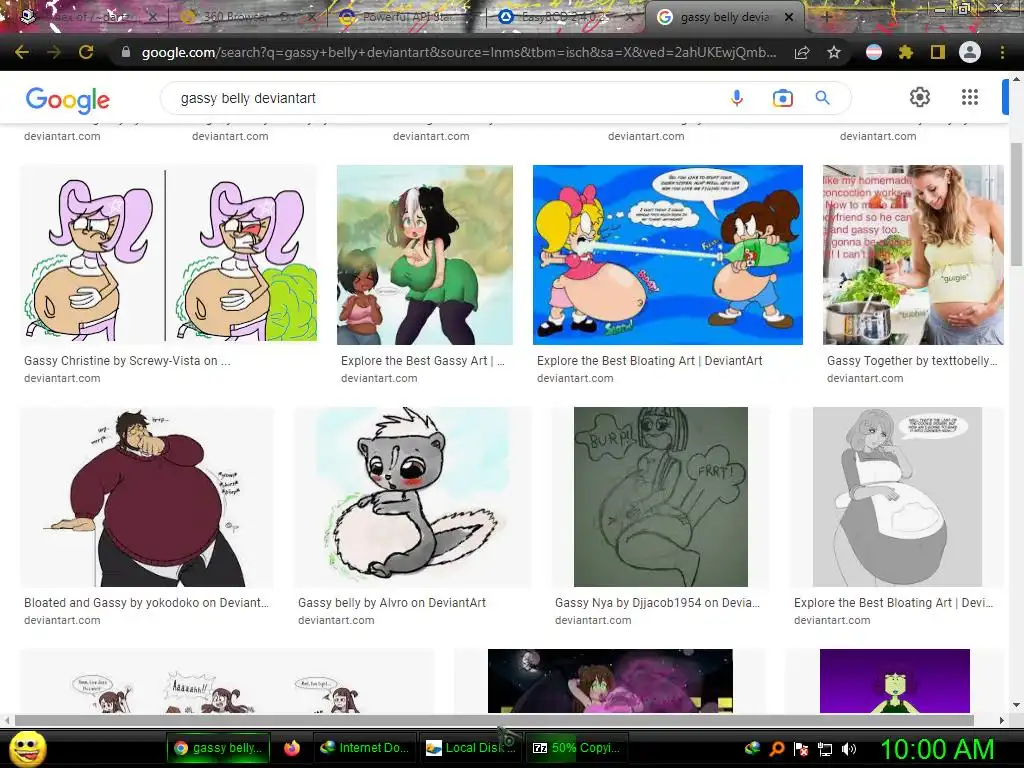Open the Extensions puzzle piece menu
The height and width of the screenshot is (768, 1024).
[x=905, y=52]
